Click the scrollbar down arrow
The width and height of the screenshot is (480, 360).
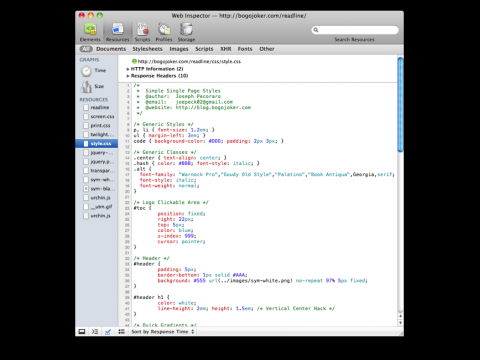coord(400,322)
